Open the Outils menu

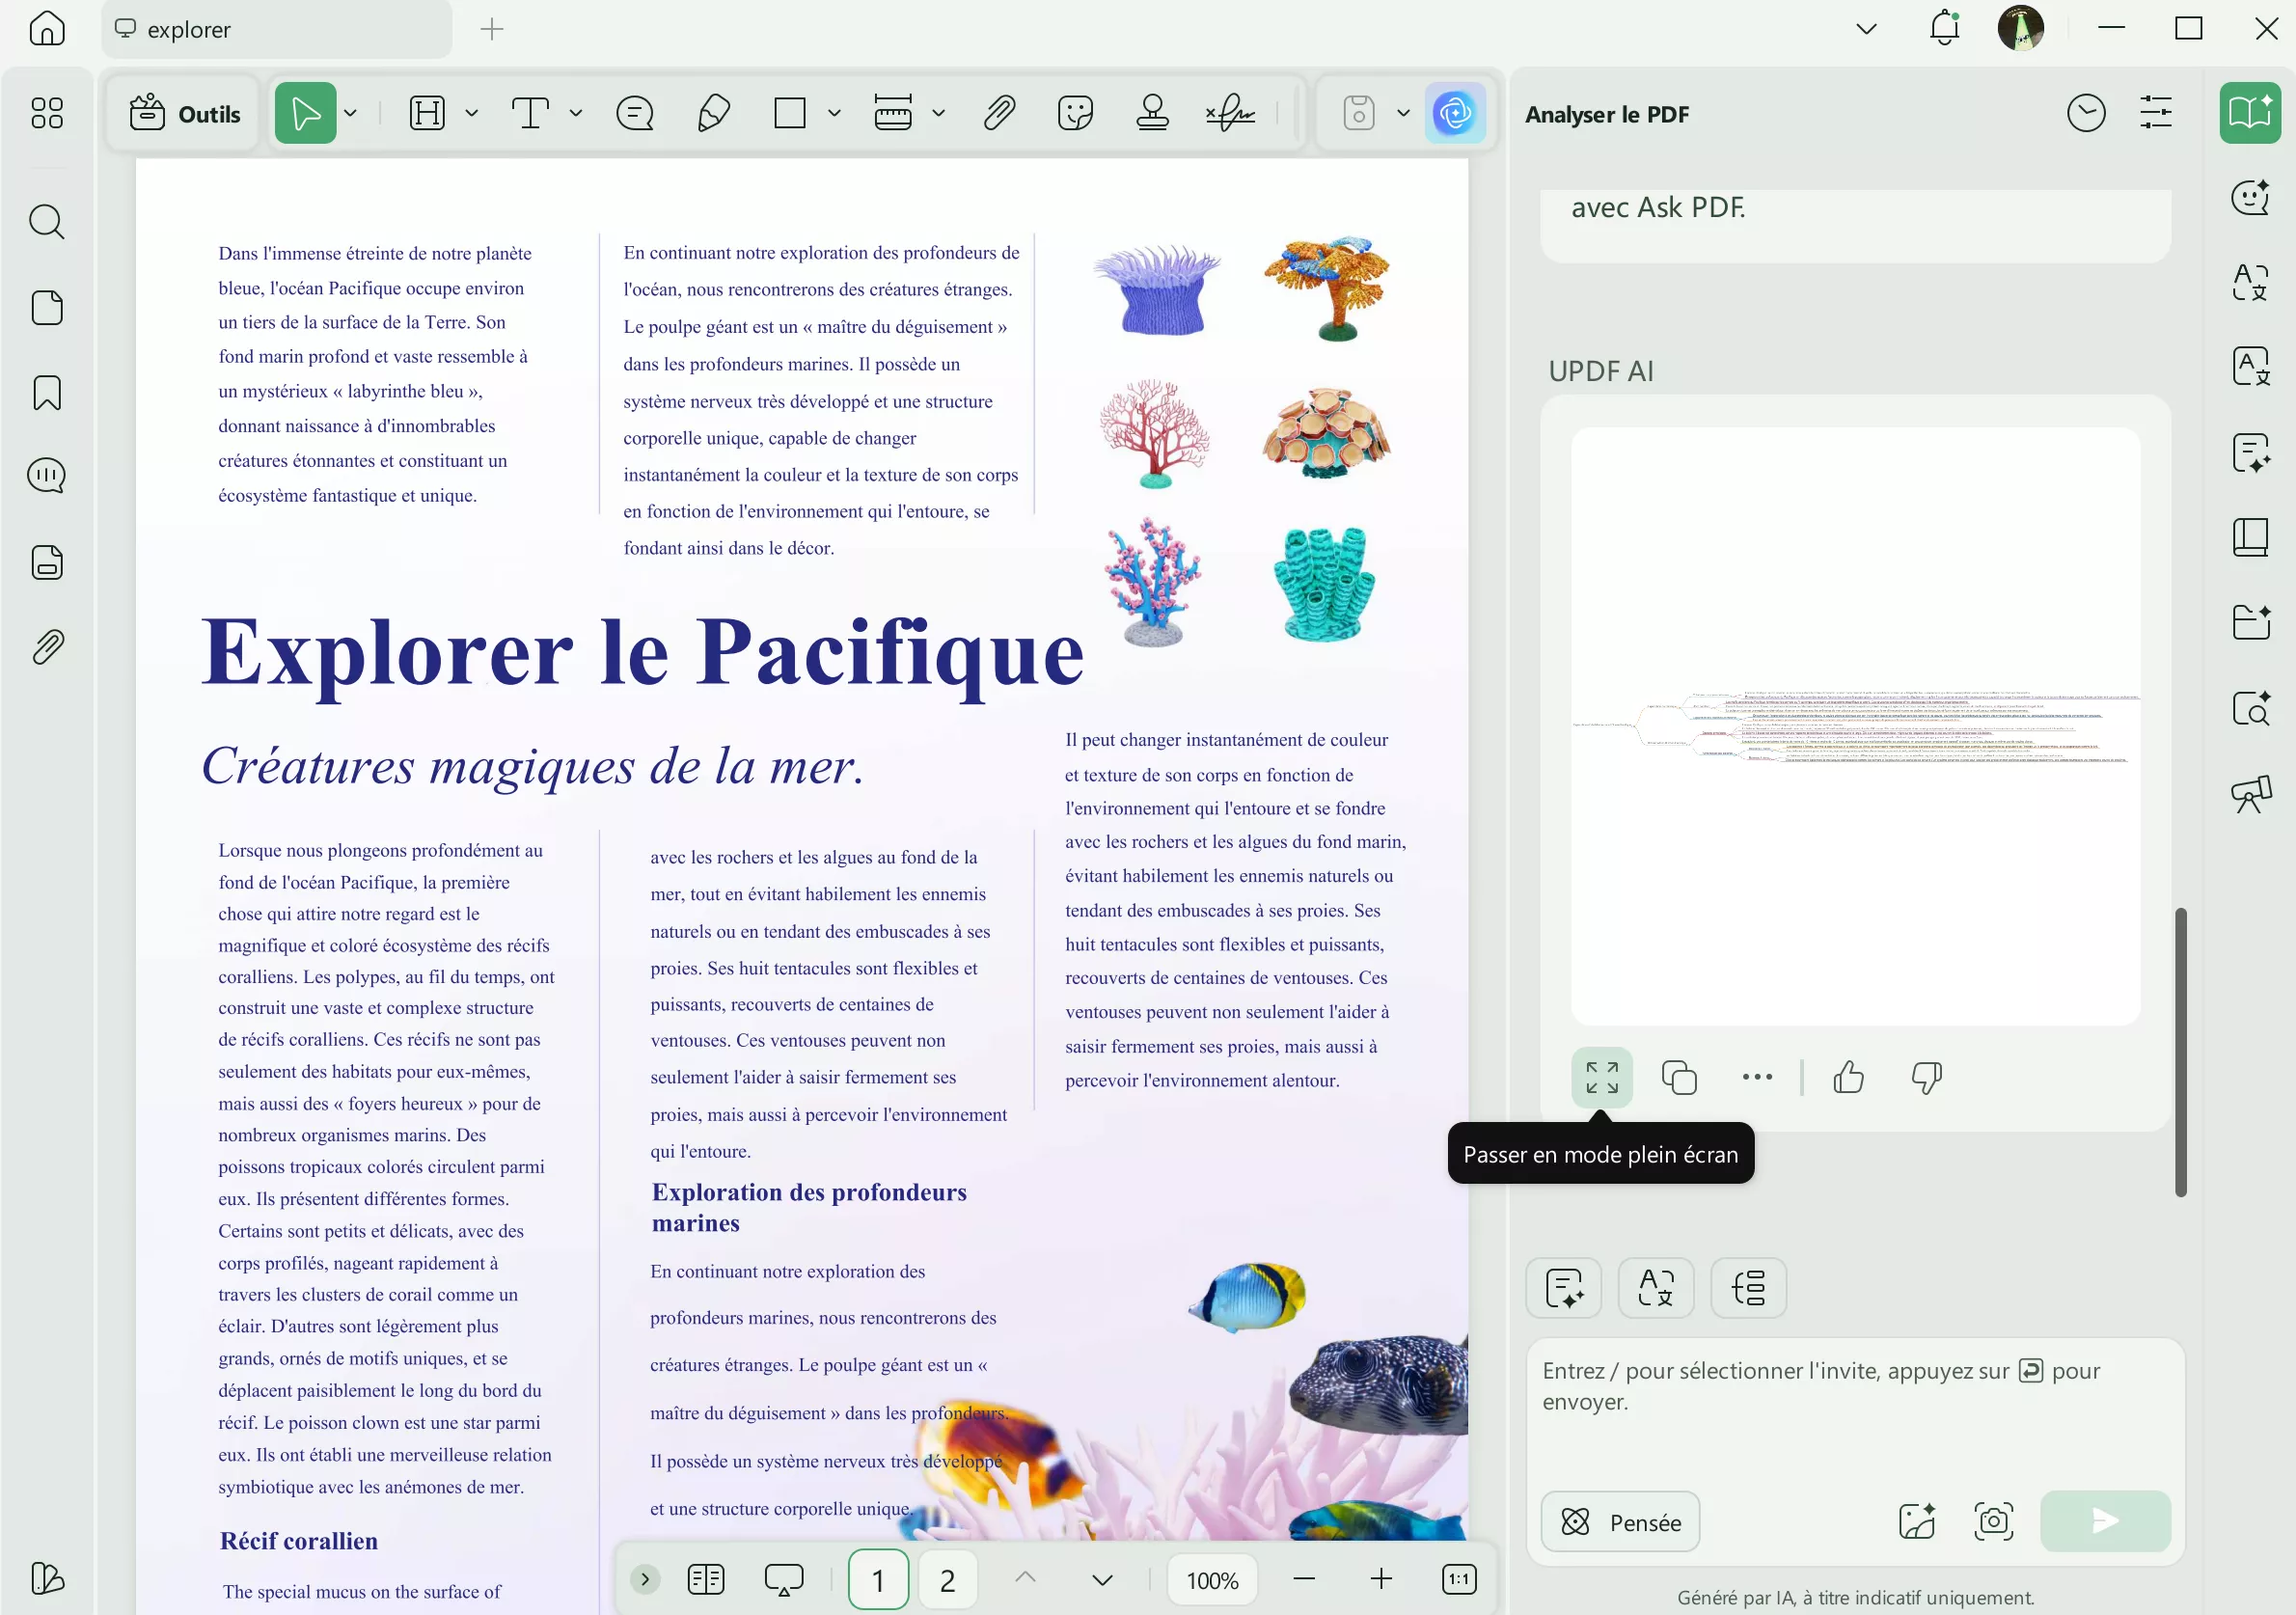pos(186,114)
